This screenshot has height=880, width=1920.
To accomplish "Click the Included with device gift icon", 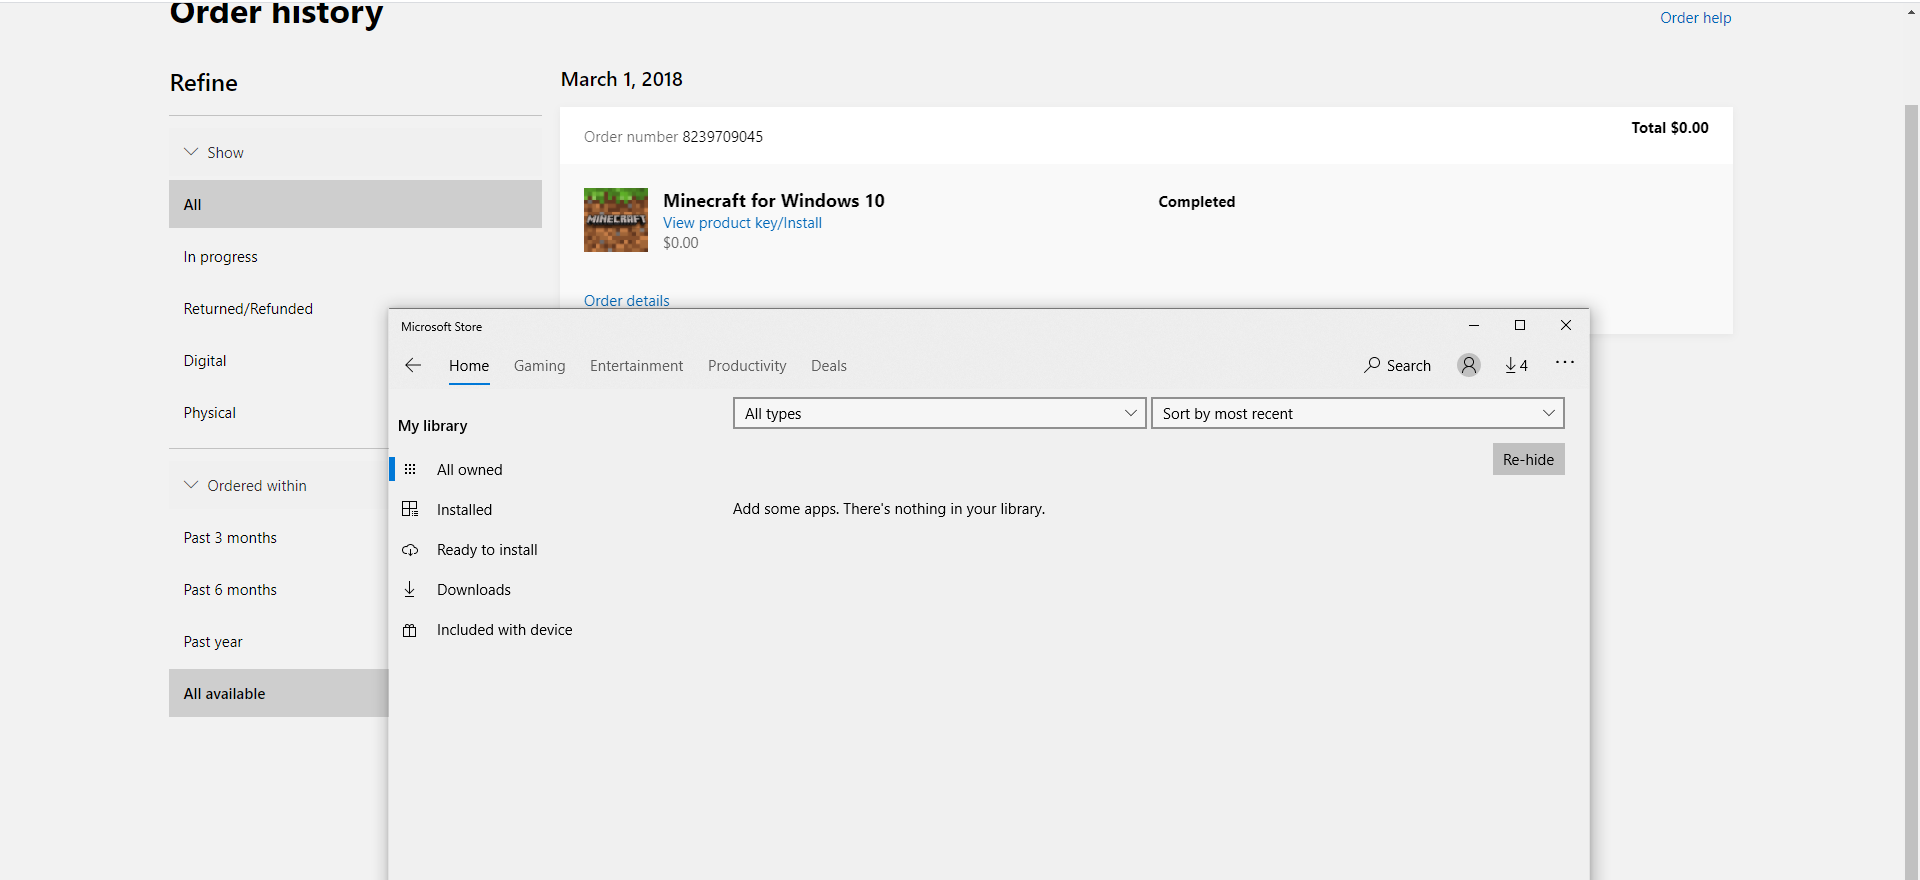I will 410,630.
